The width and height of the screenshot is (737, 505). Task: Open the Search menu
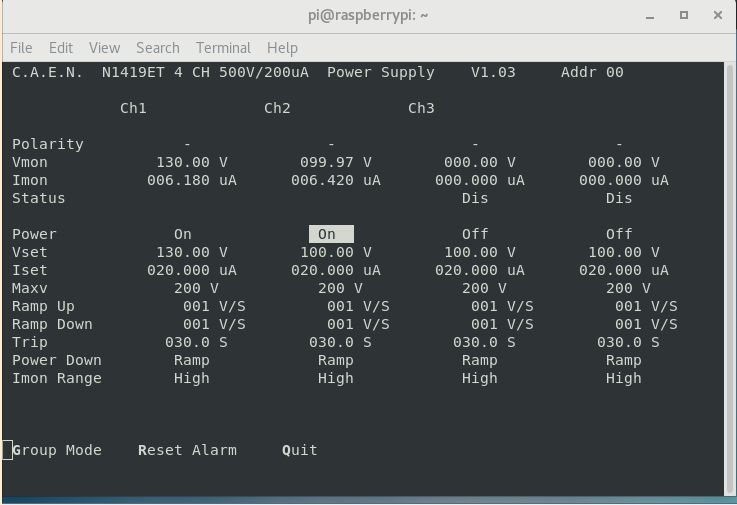point(158,47)
